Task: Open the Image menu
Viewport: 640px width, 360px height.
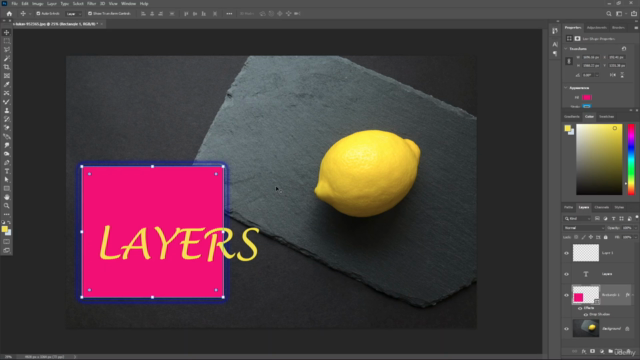Action: [38, 4]
